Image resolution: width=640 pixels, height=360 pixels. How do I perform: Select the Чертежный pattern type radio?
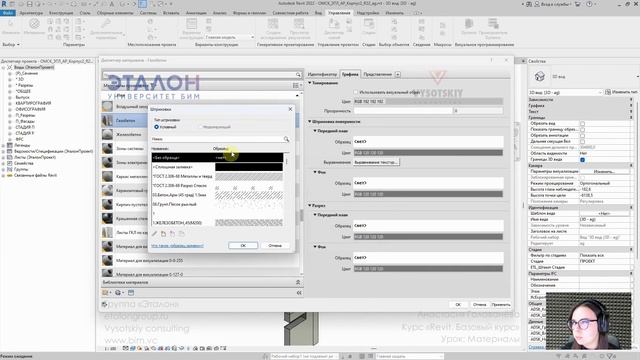pos(156,127)
